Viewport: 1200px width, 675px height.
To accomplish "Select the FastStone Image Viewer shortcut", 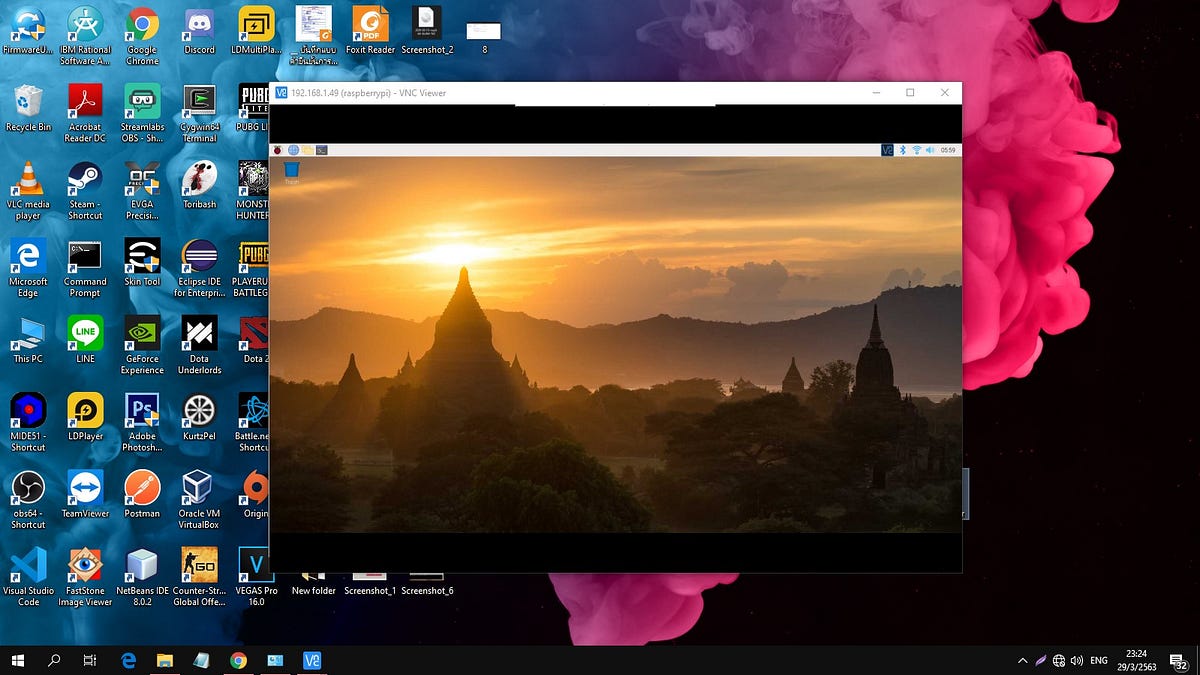I will coord(85,577).
